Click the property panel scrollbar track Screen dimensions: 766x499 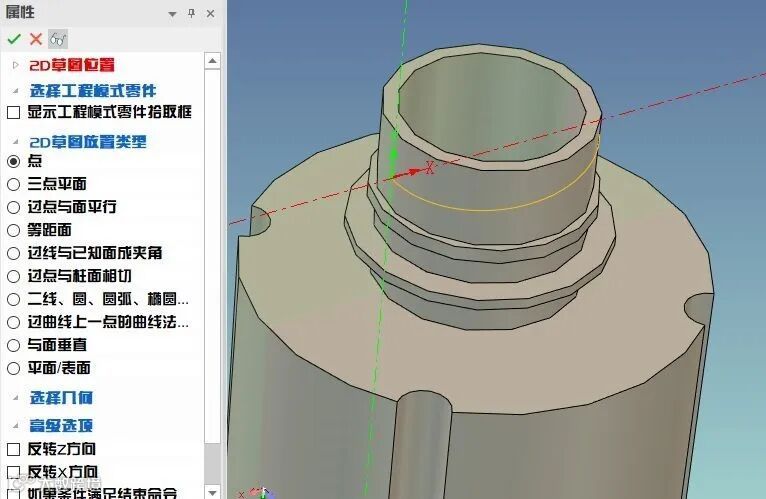click(x=212, y=464)
